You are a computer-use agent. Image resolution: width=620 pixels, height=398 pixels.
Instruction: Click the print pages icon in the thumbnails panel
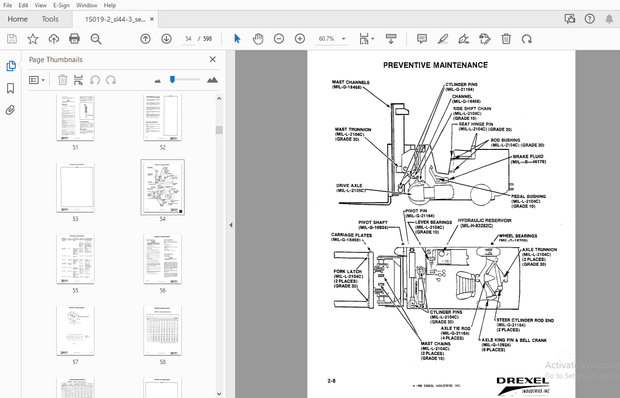78,80
